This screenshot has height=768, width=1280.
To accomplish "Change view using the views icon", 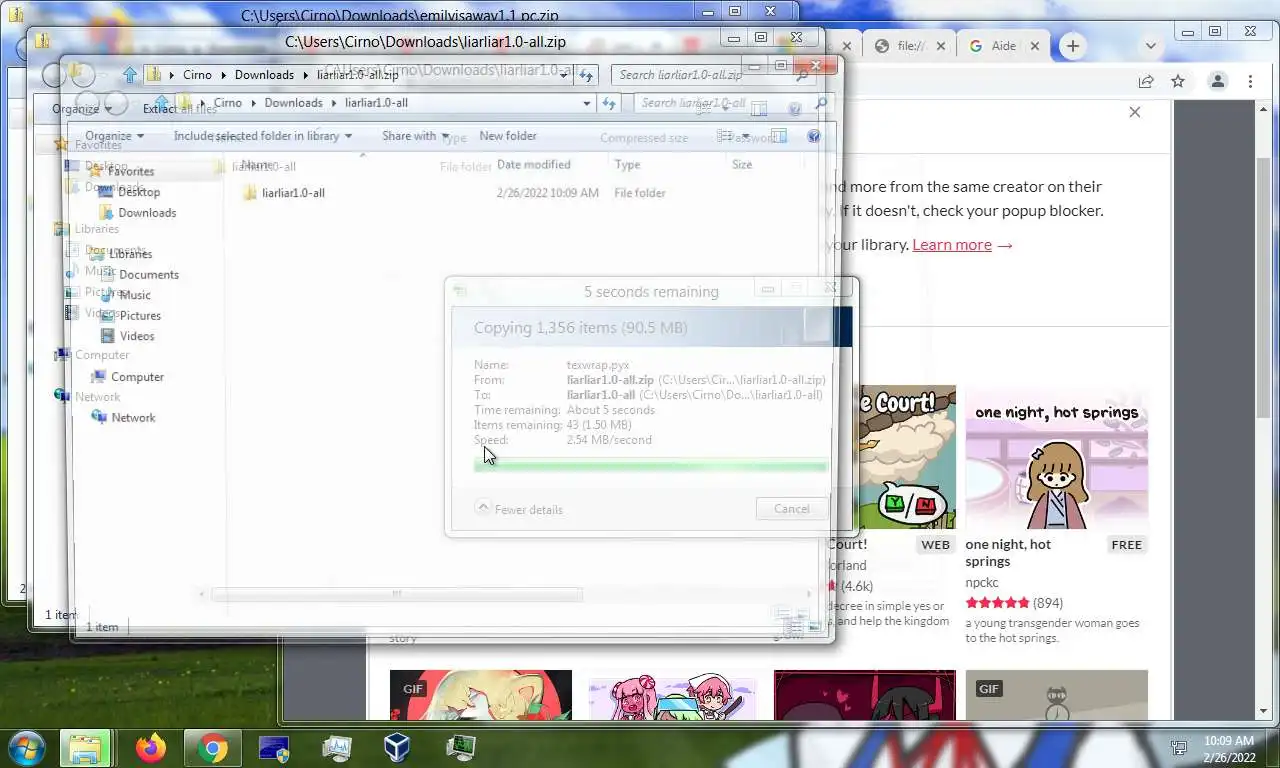I will (725, 136).
